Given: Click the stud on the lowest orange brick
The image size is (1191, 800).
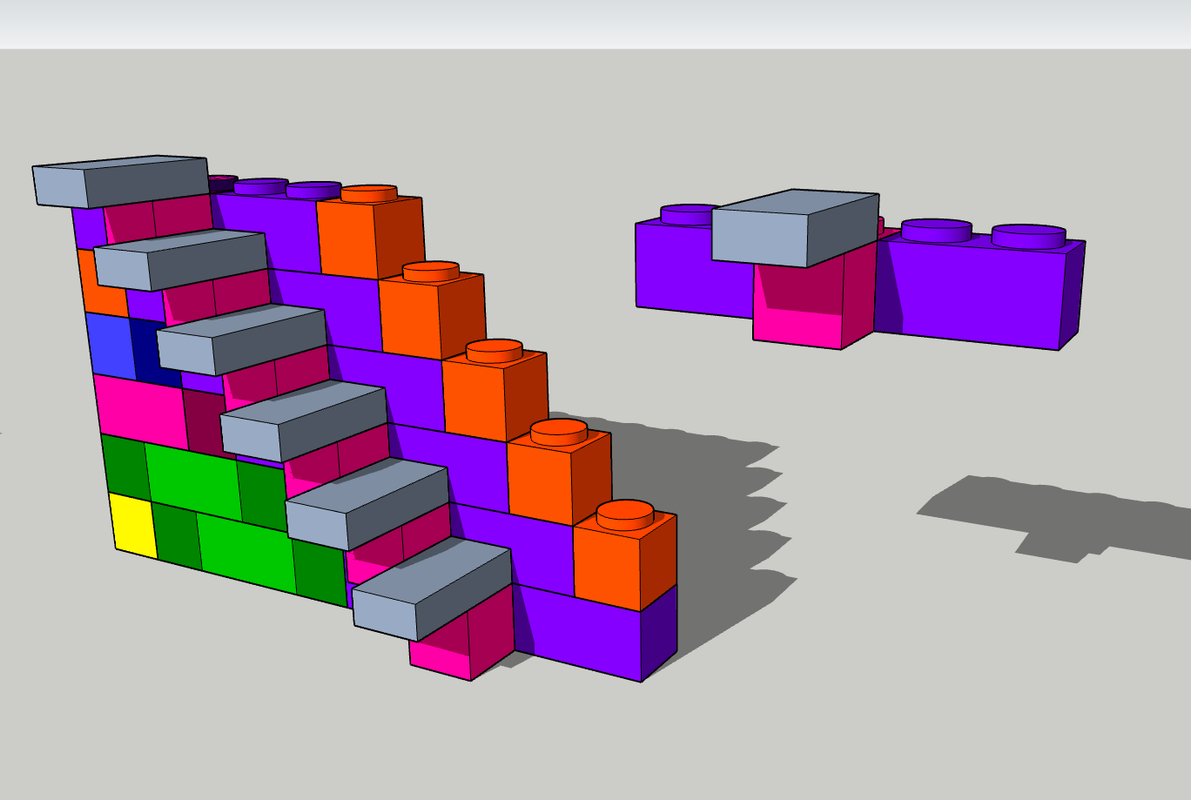Looking at the screenshot, I should tap(625, 514).
